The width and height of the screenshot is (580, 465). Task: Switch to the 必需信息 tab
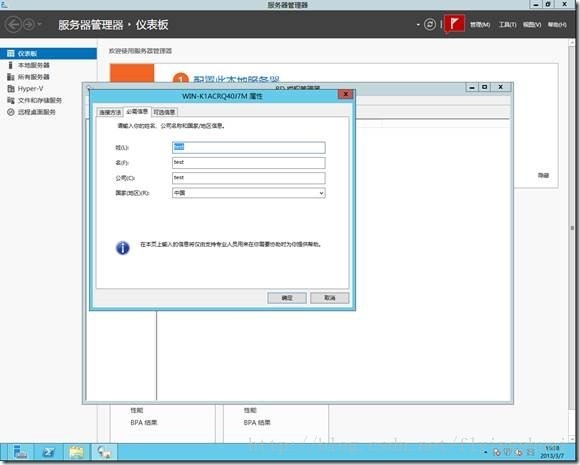[x=137, y=111]
